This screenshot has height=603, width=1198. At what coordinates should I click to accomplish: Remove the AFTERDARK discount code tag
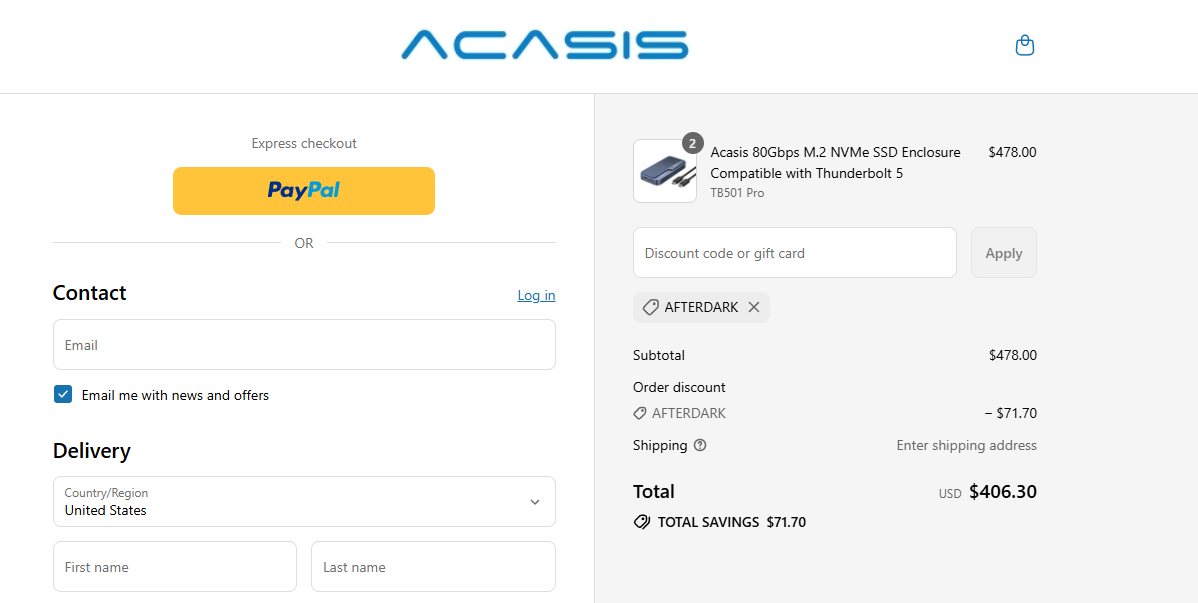tap(754, 307)
